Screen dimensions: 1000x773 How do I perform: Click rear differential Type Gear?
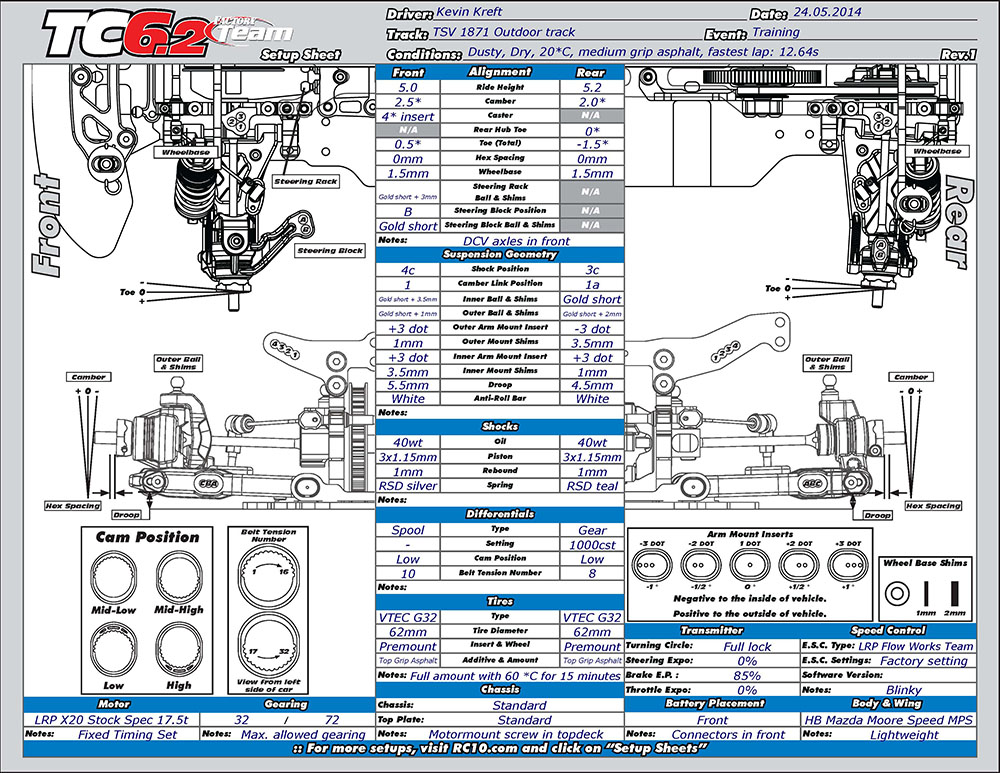point(592,530)
